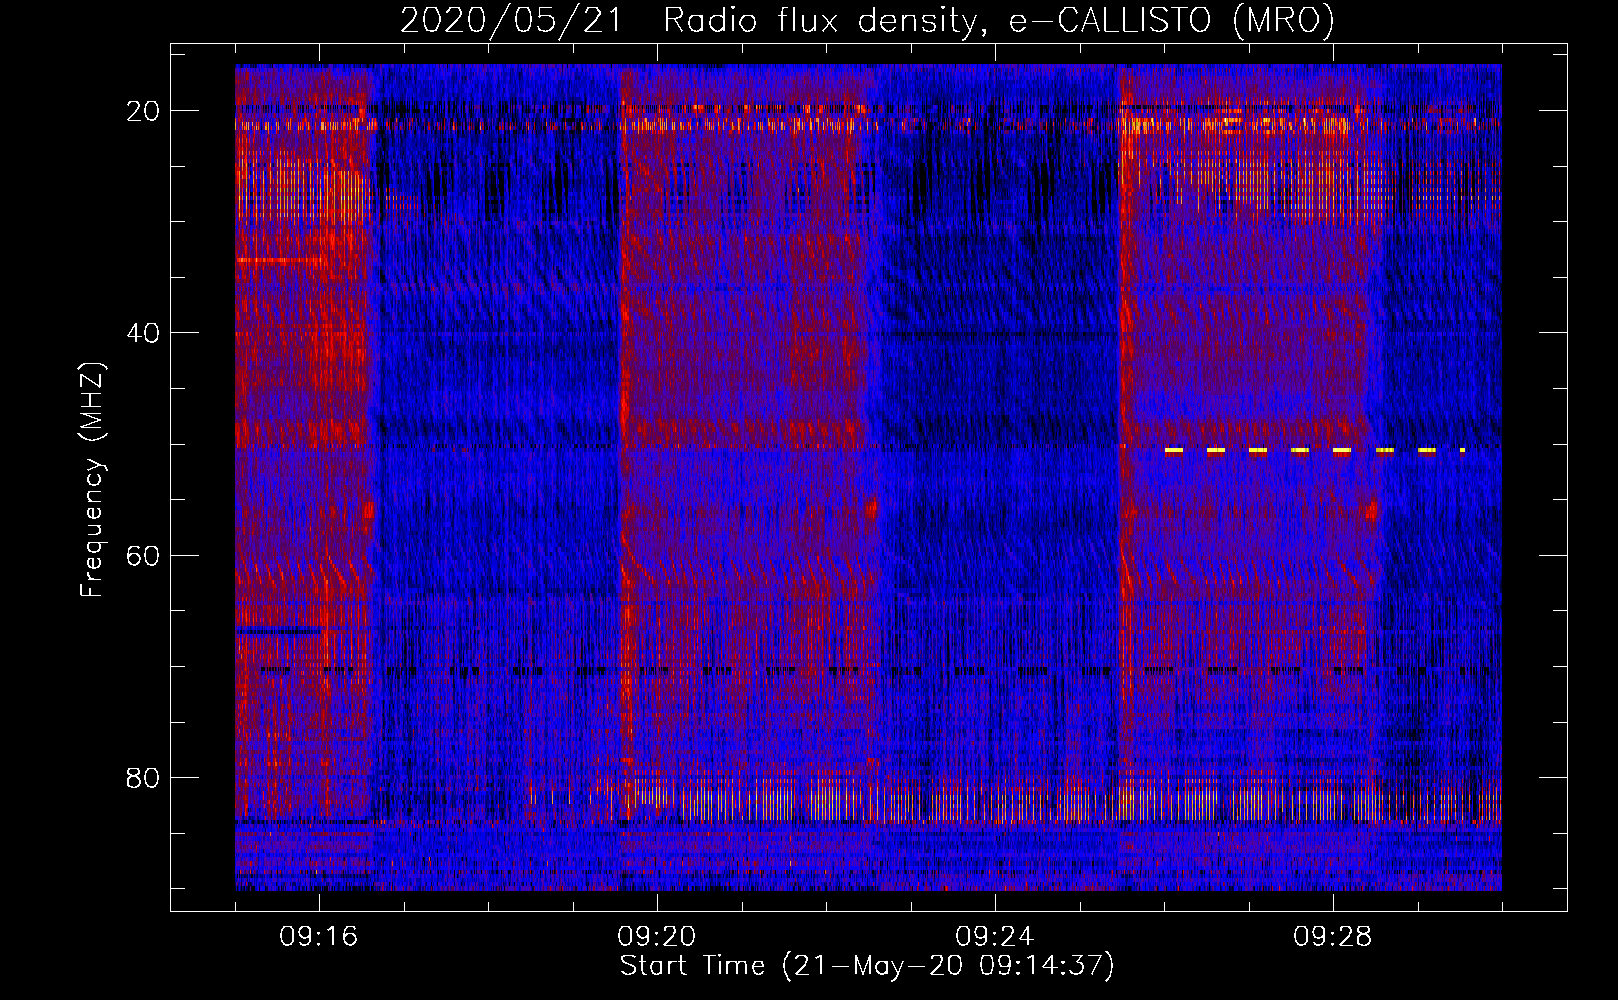This screenshot has height=1000, width=1618.
Task: Click the plot title '2020/05/21 Radio flux density'
Action: click(x=867, y=21)
